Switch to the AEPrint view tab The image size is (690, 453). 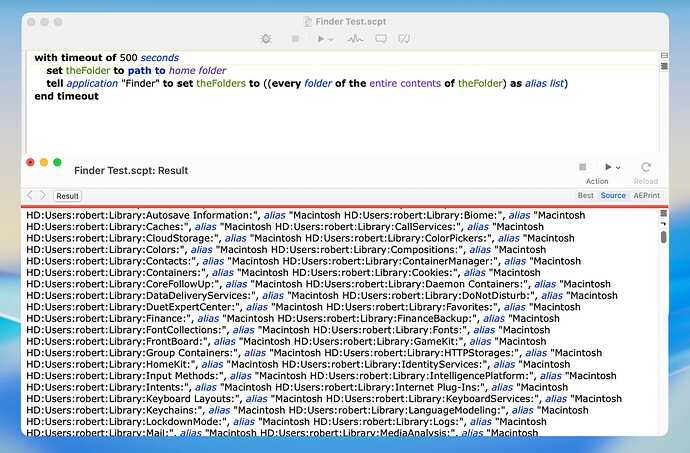(646, 195)
